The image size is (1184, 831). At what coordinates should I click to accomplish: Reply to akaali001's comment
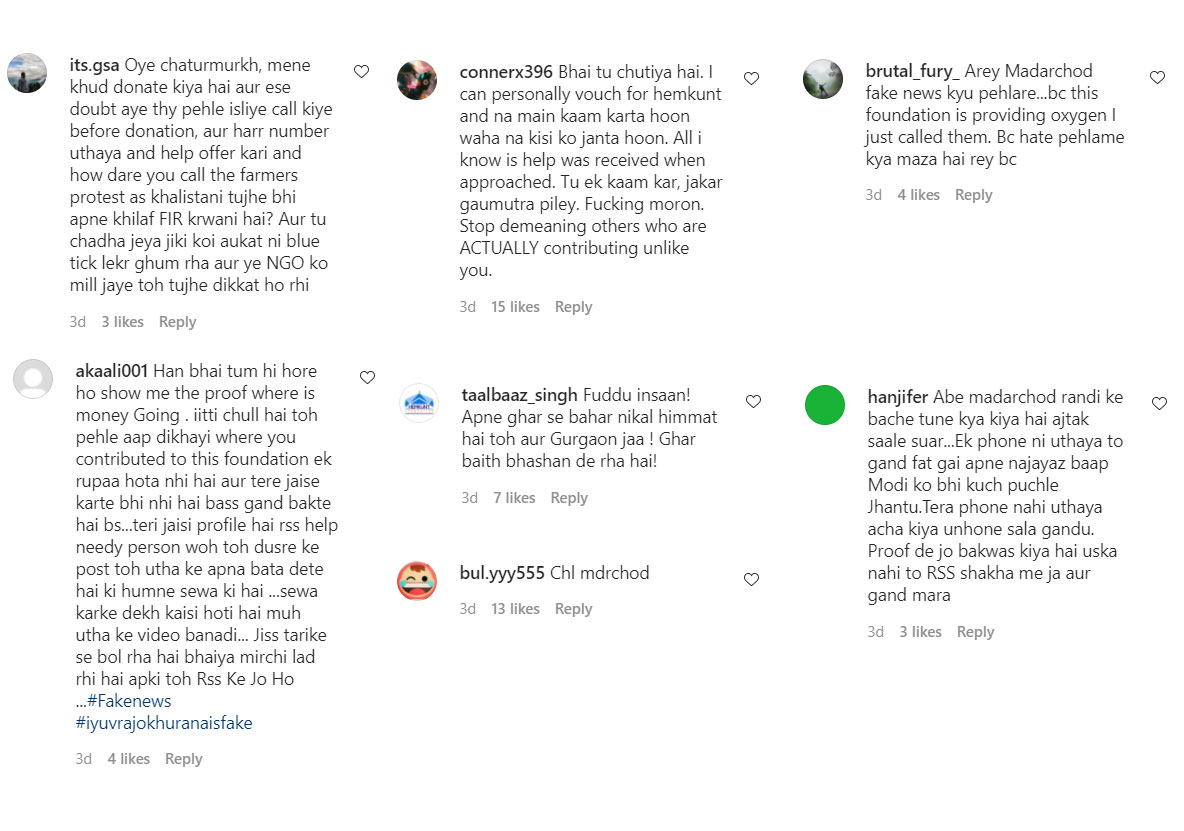point(183,759)
